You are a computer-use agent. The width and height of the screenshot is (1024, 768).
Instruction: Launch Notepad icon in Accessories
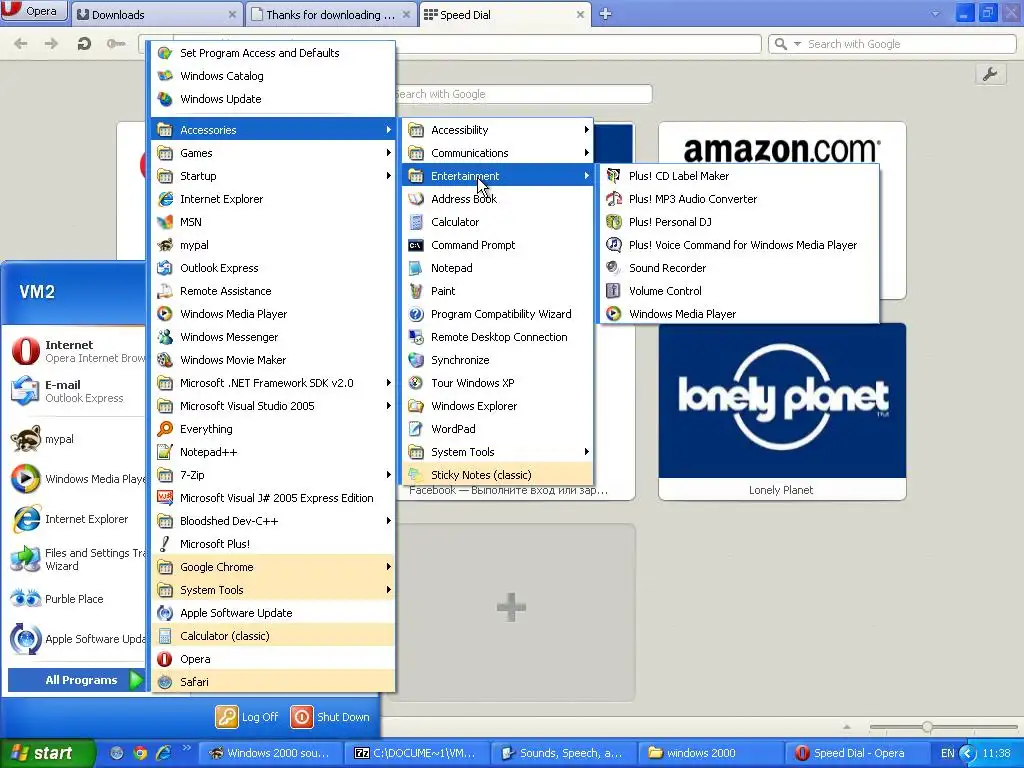click(415, 268)
